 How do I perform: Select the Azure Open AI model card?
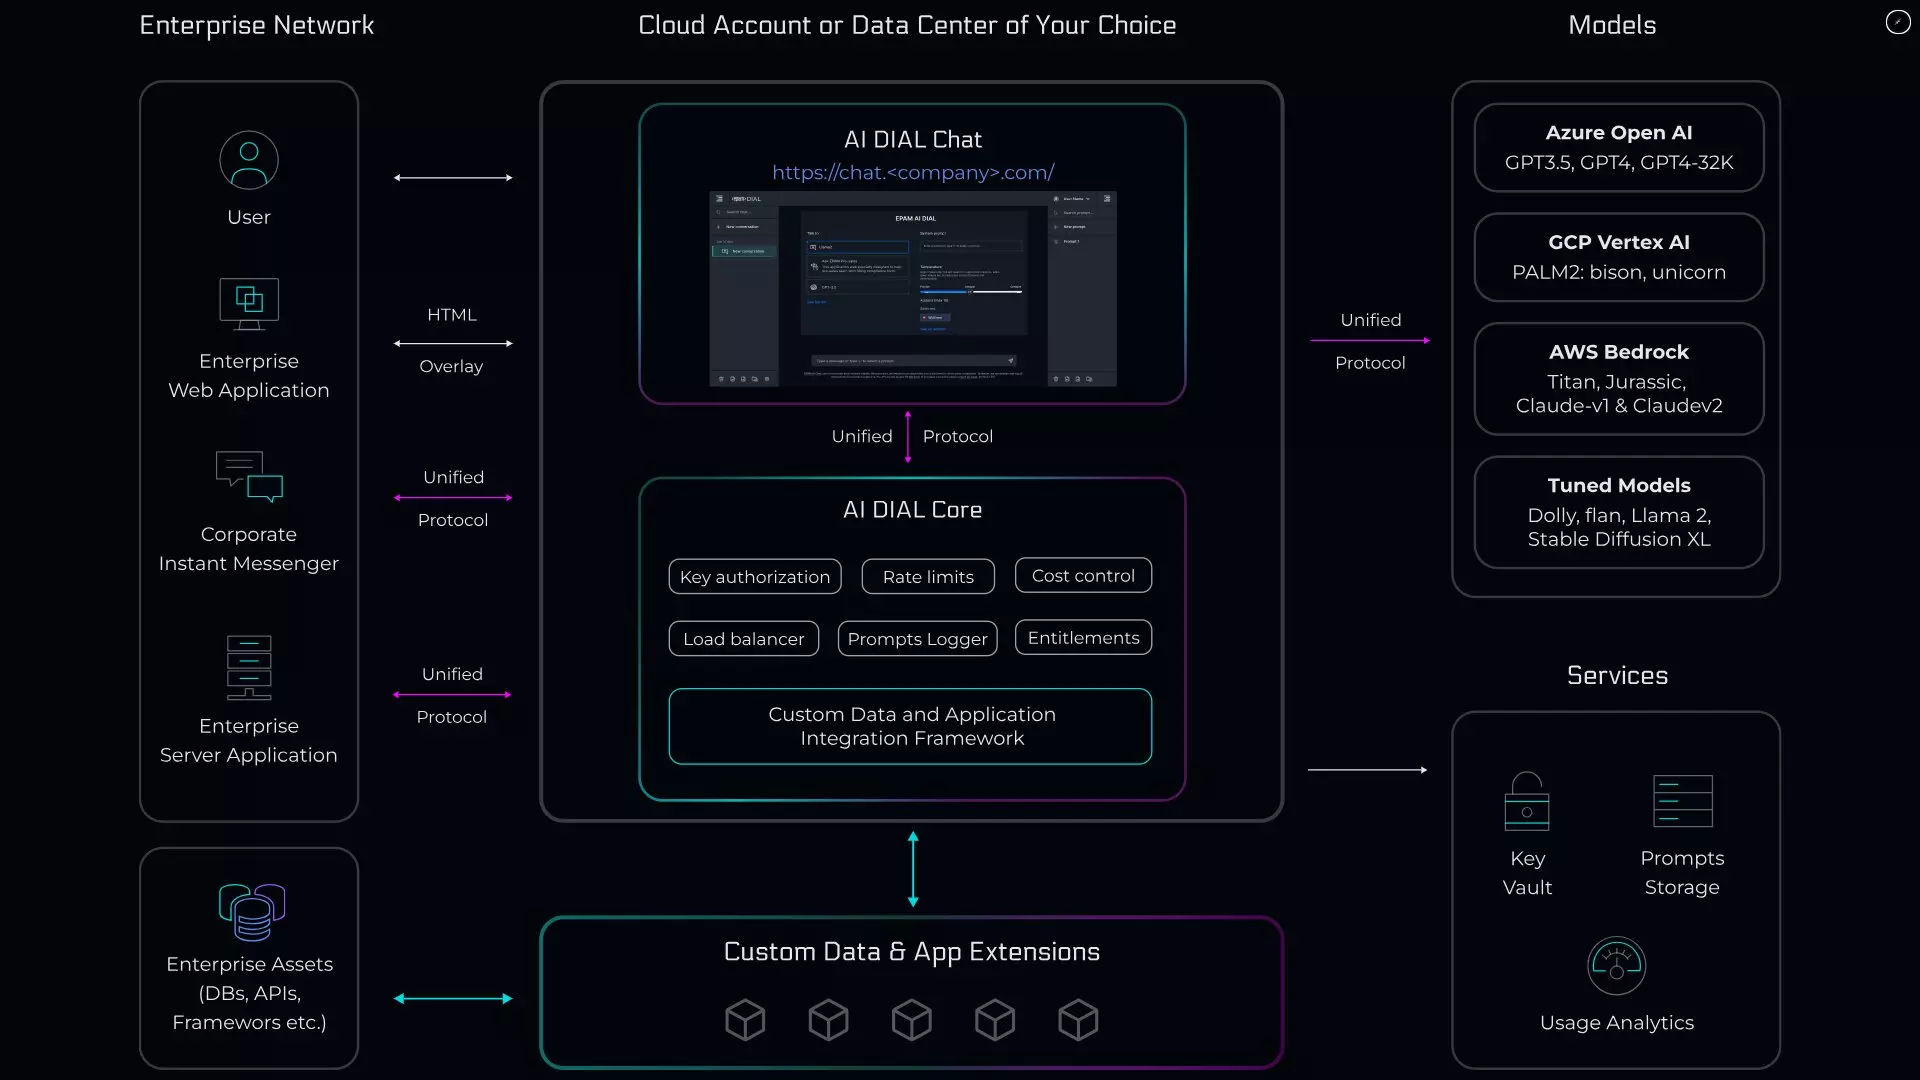click(1619, 148)
